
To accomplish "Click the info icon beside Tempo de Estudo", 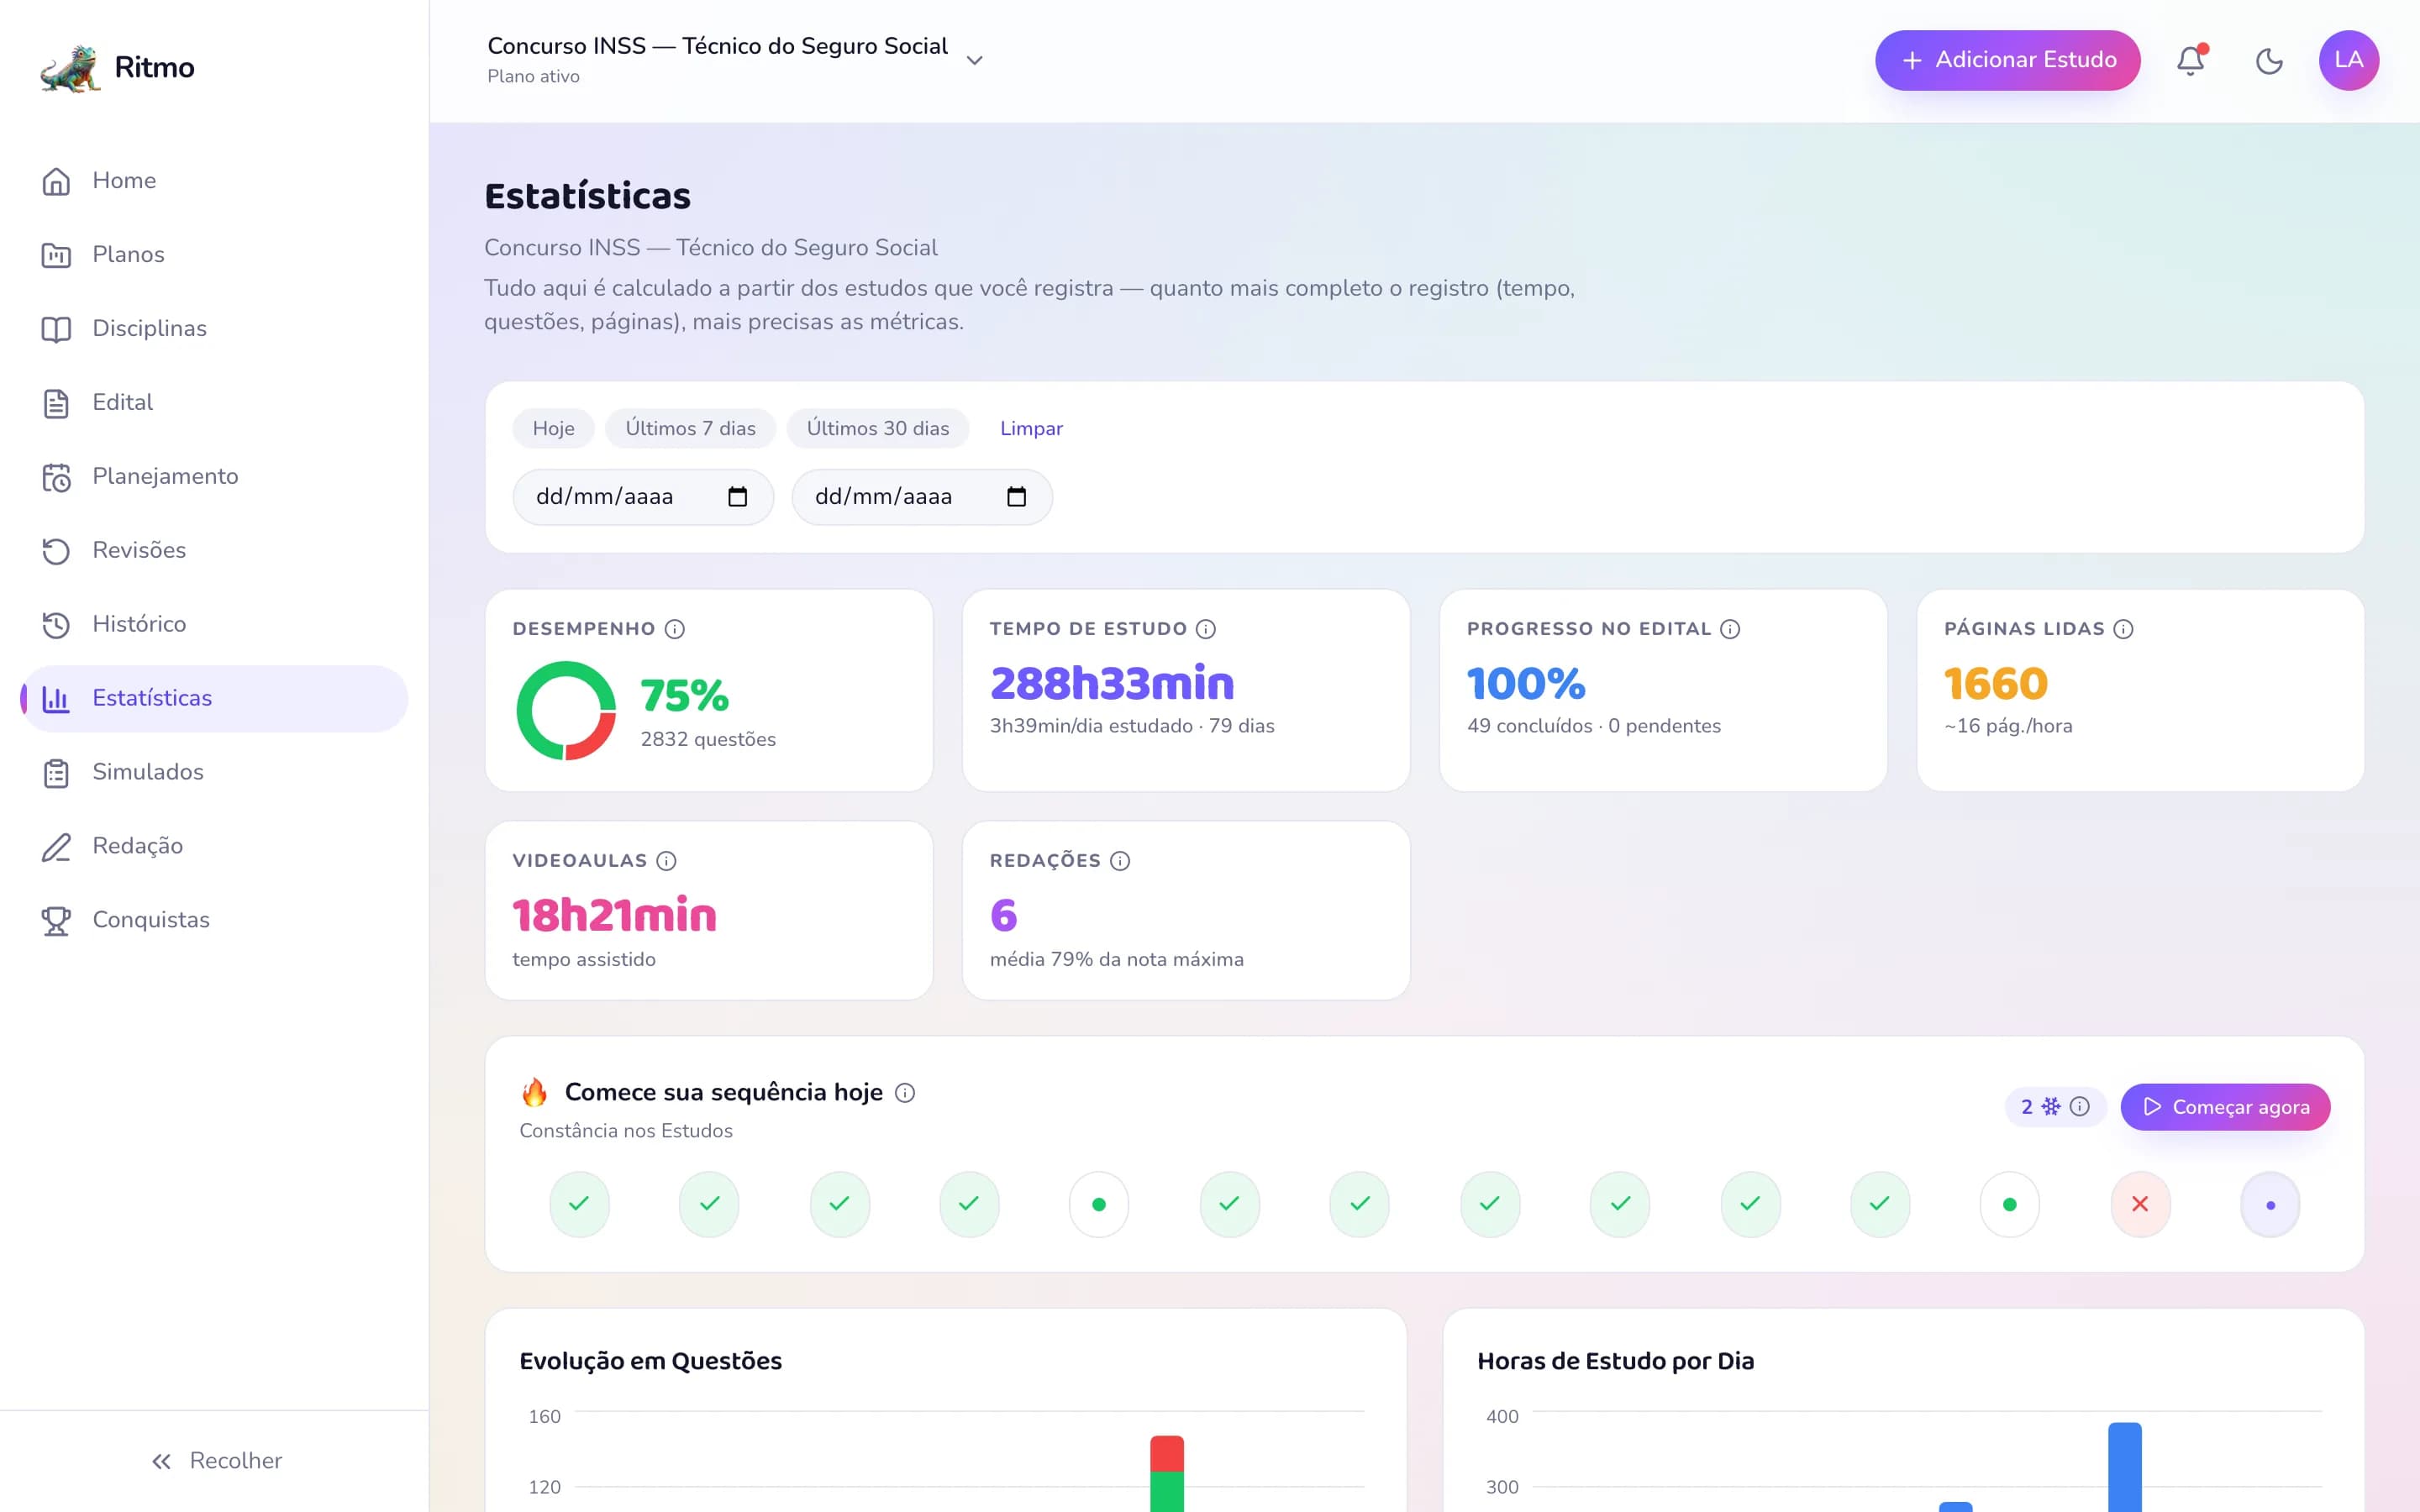I will [x=1206, y=629].
